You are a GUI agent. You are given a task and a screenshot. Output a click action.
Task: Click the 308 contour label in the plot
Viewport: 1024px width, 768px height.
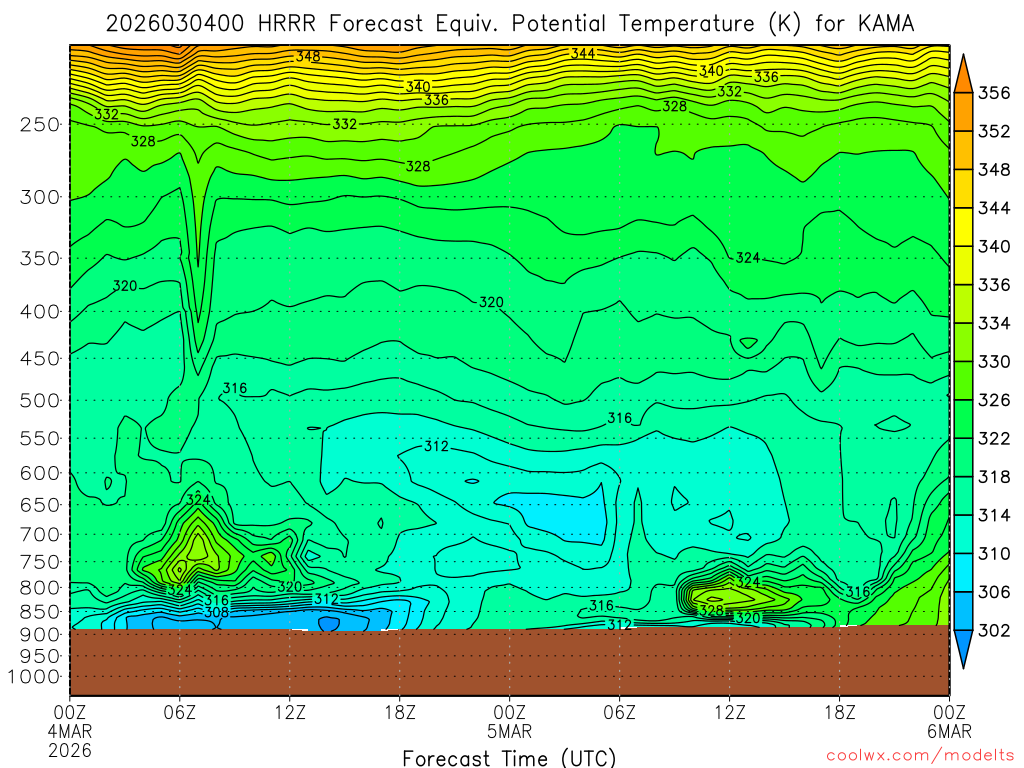click(x=216, y=612)
